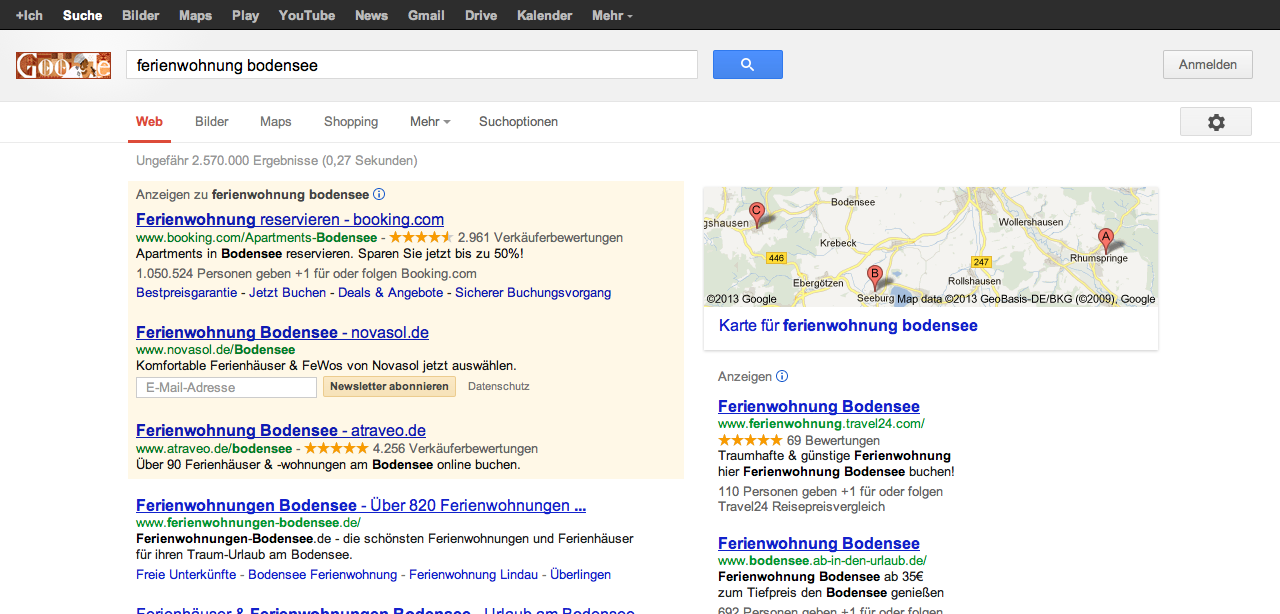
Task: Click map marker B near Seeburg
Action: click(874, 276)
